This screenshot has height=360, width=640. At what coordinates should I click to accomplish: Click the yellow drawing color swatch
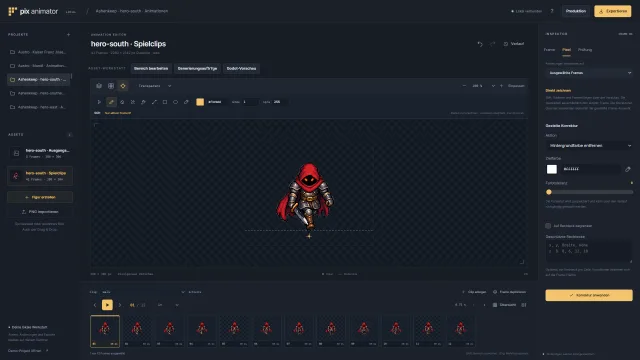[200, 102]
